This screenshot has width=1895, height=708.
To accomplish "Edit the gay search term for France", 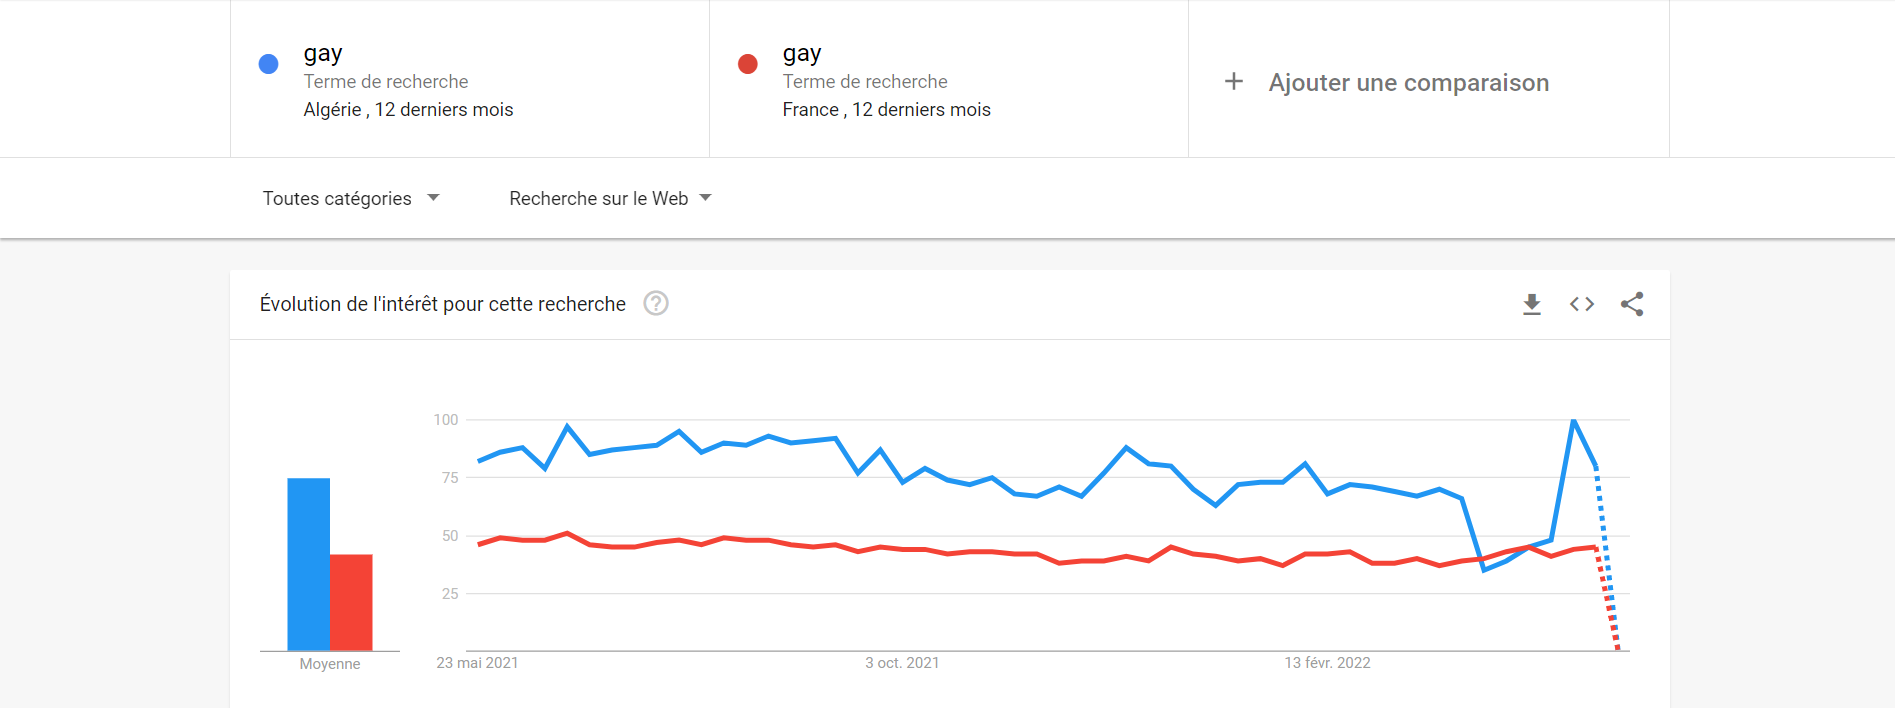I will (x=802, y=53).
